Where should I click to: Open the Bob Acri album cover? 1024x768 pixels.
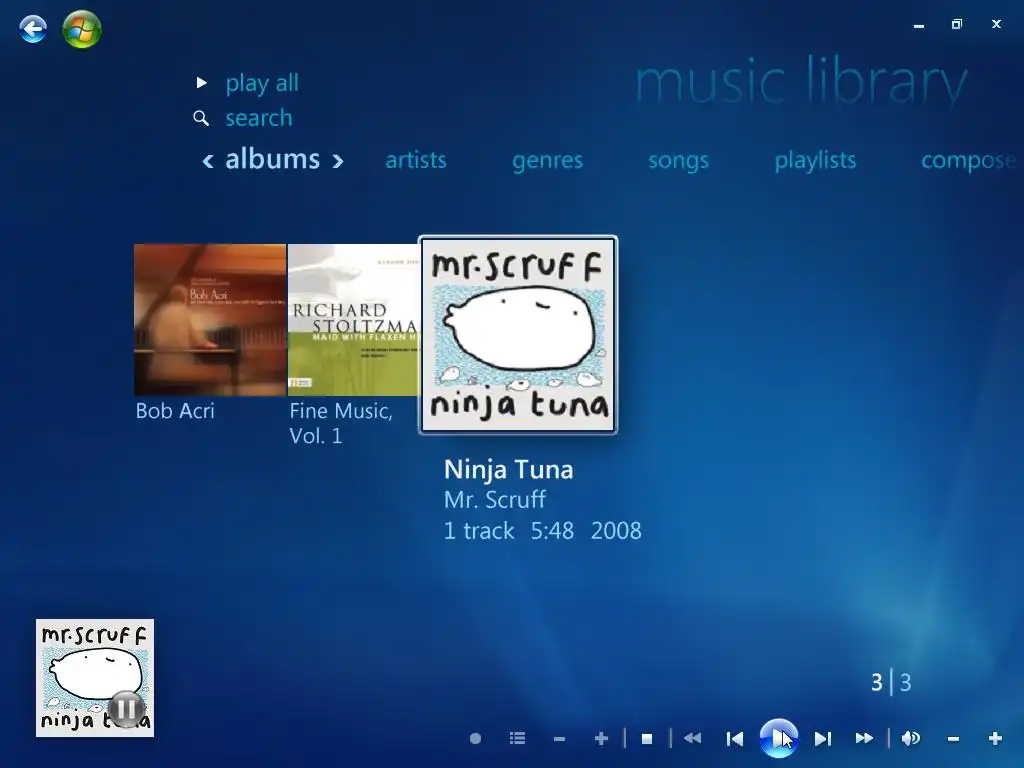coord(210,320)
